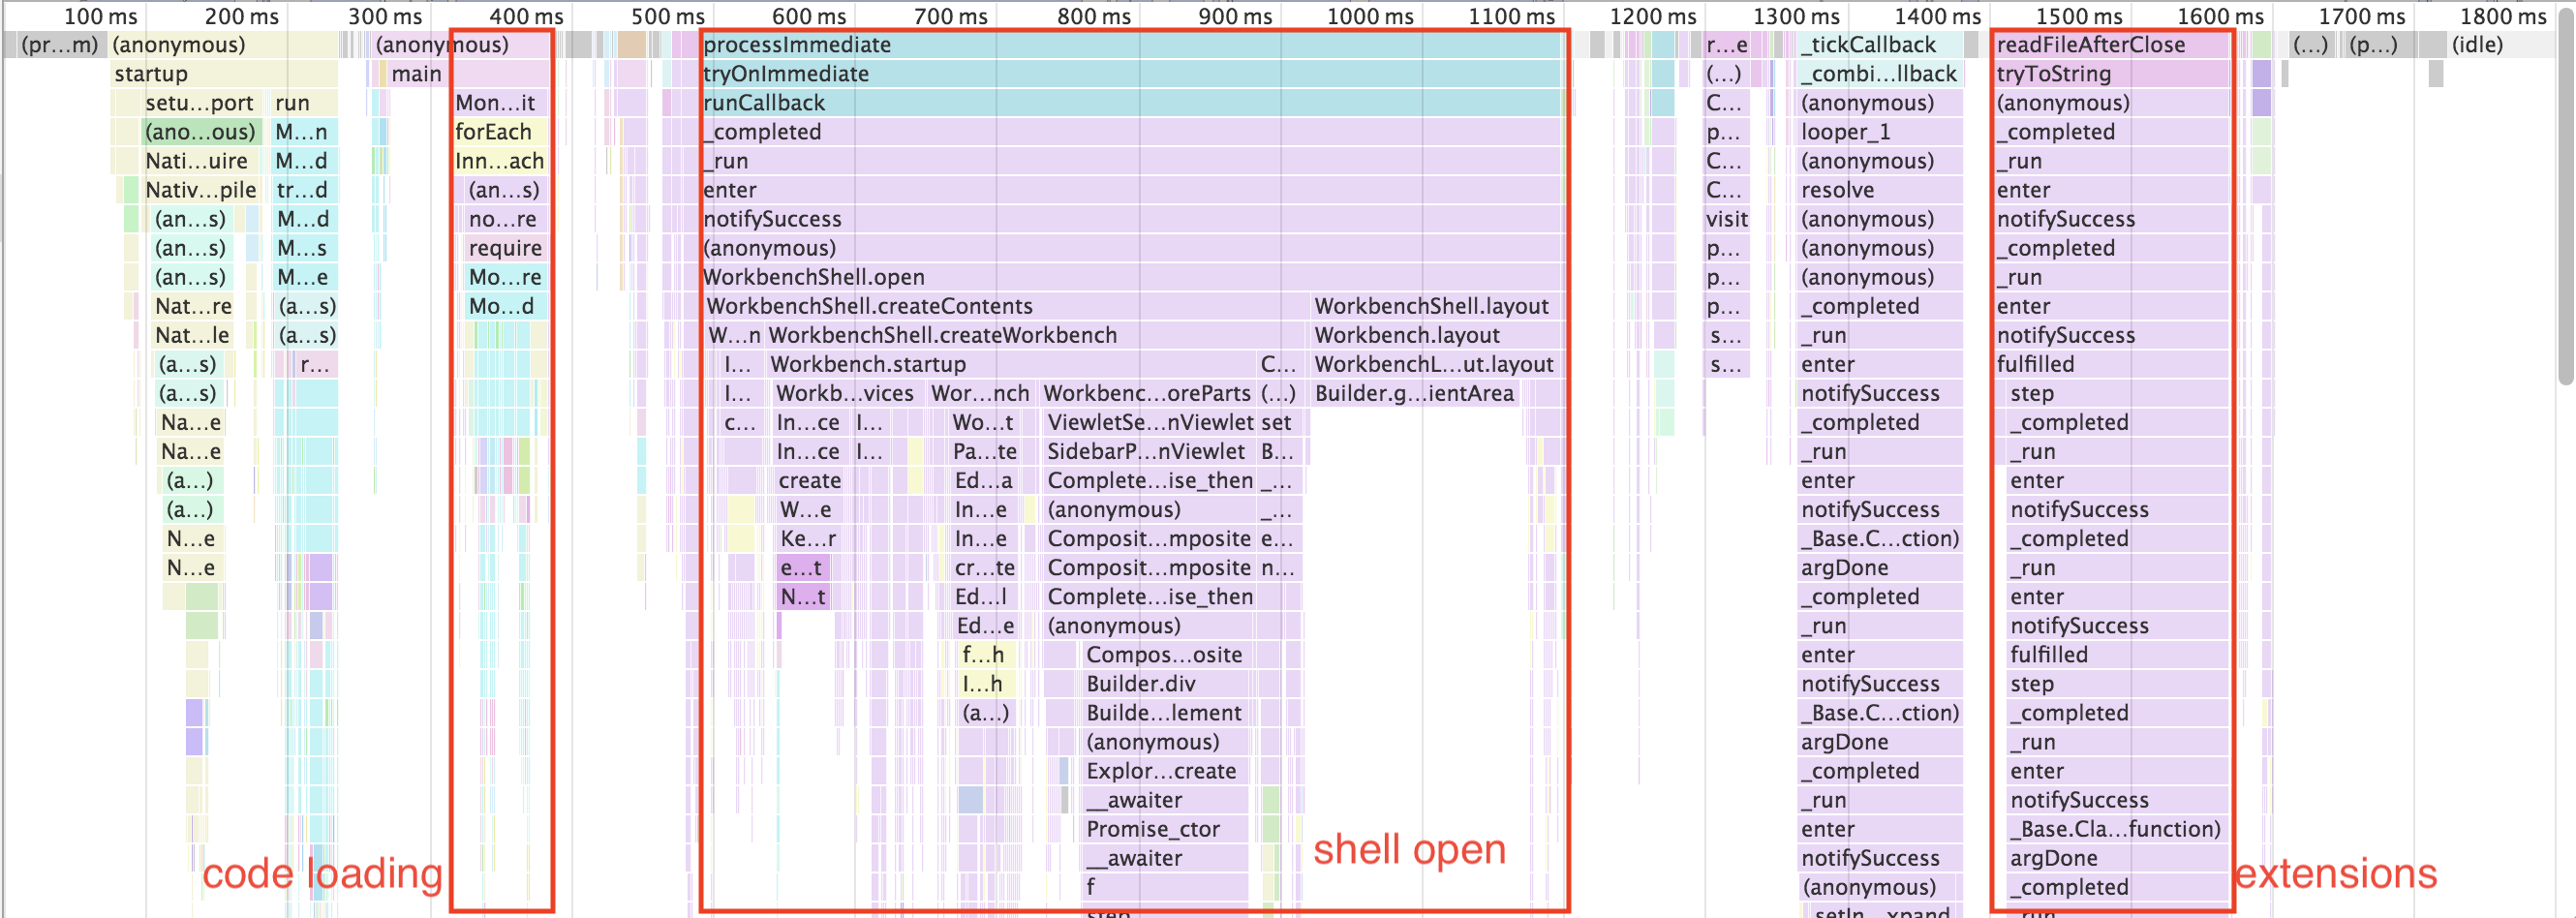Screen dimensions: 2576x918
Task: Select the Promise_ctor frame
Action: point(1166,829)
